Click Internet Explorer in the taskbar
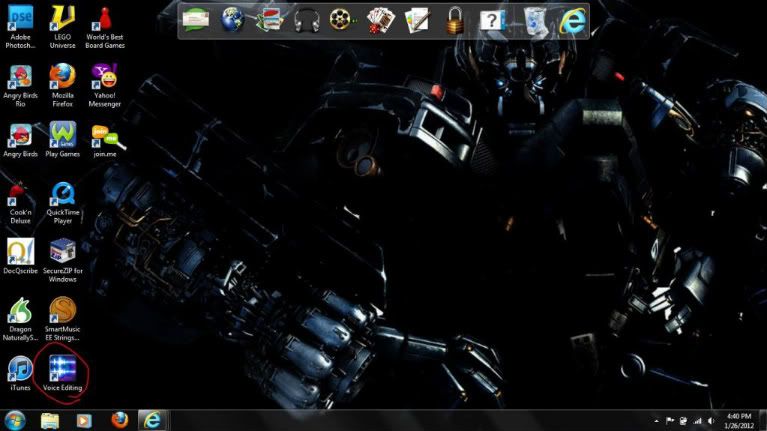Image resolution: width=767 pixels, height=431 pixels. click(154, 419)
